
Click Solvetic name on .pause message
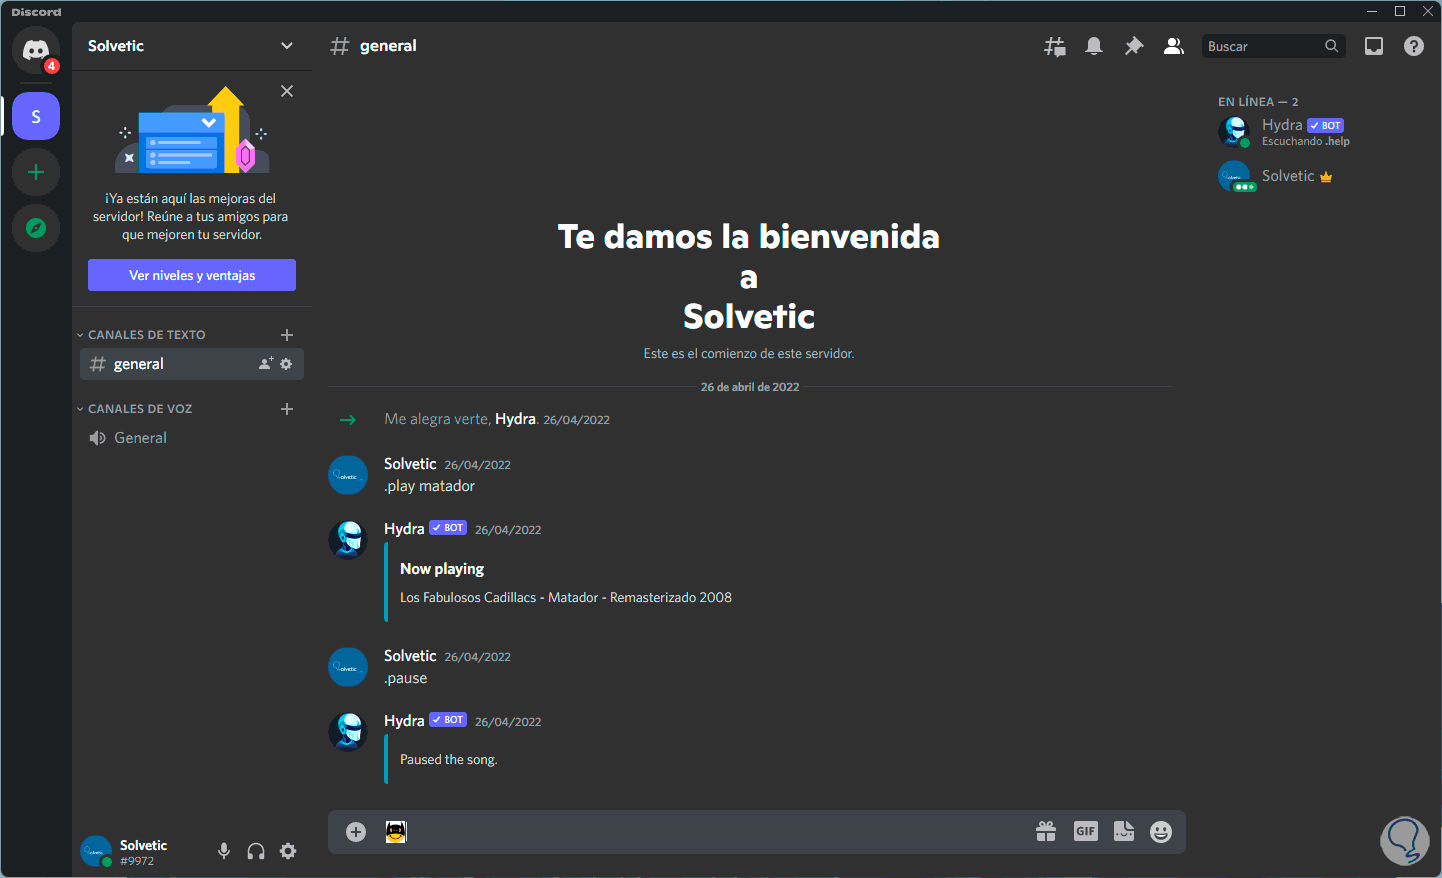[x=410, y=656]
